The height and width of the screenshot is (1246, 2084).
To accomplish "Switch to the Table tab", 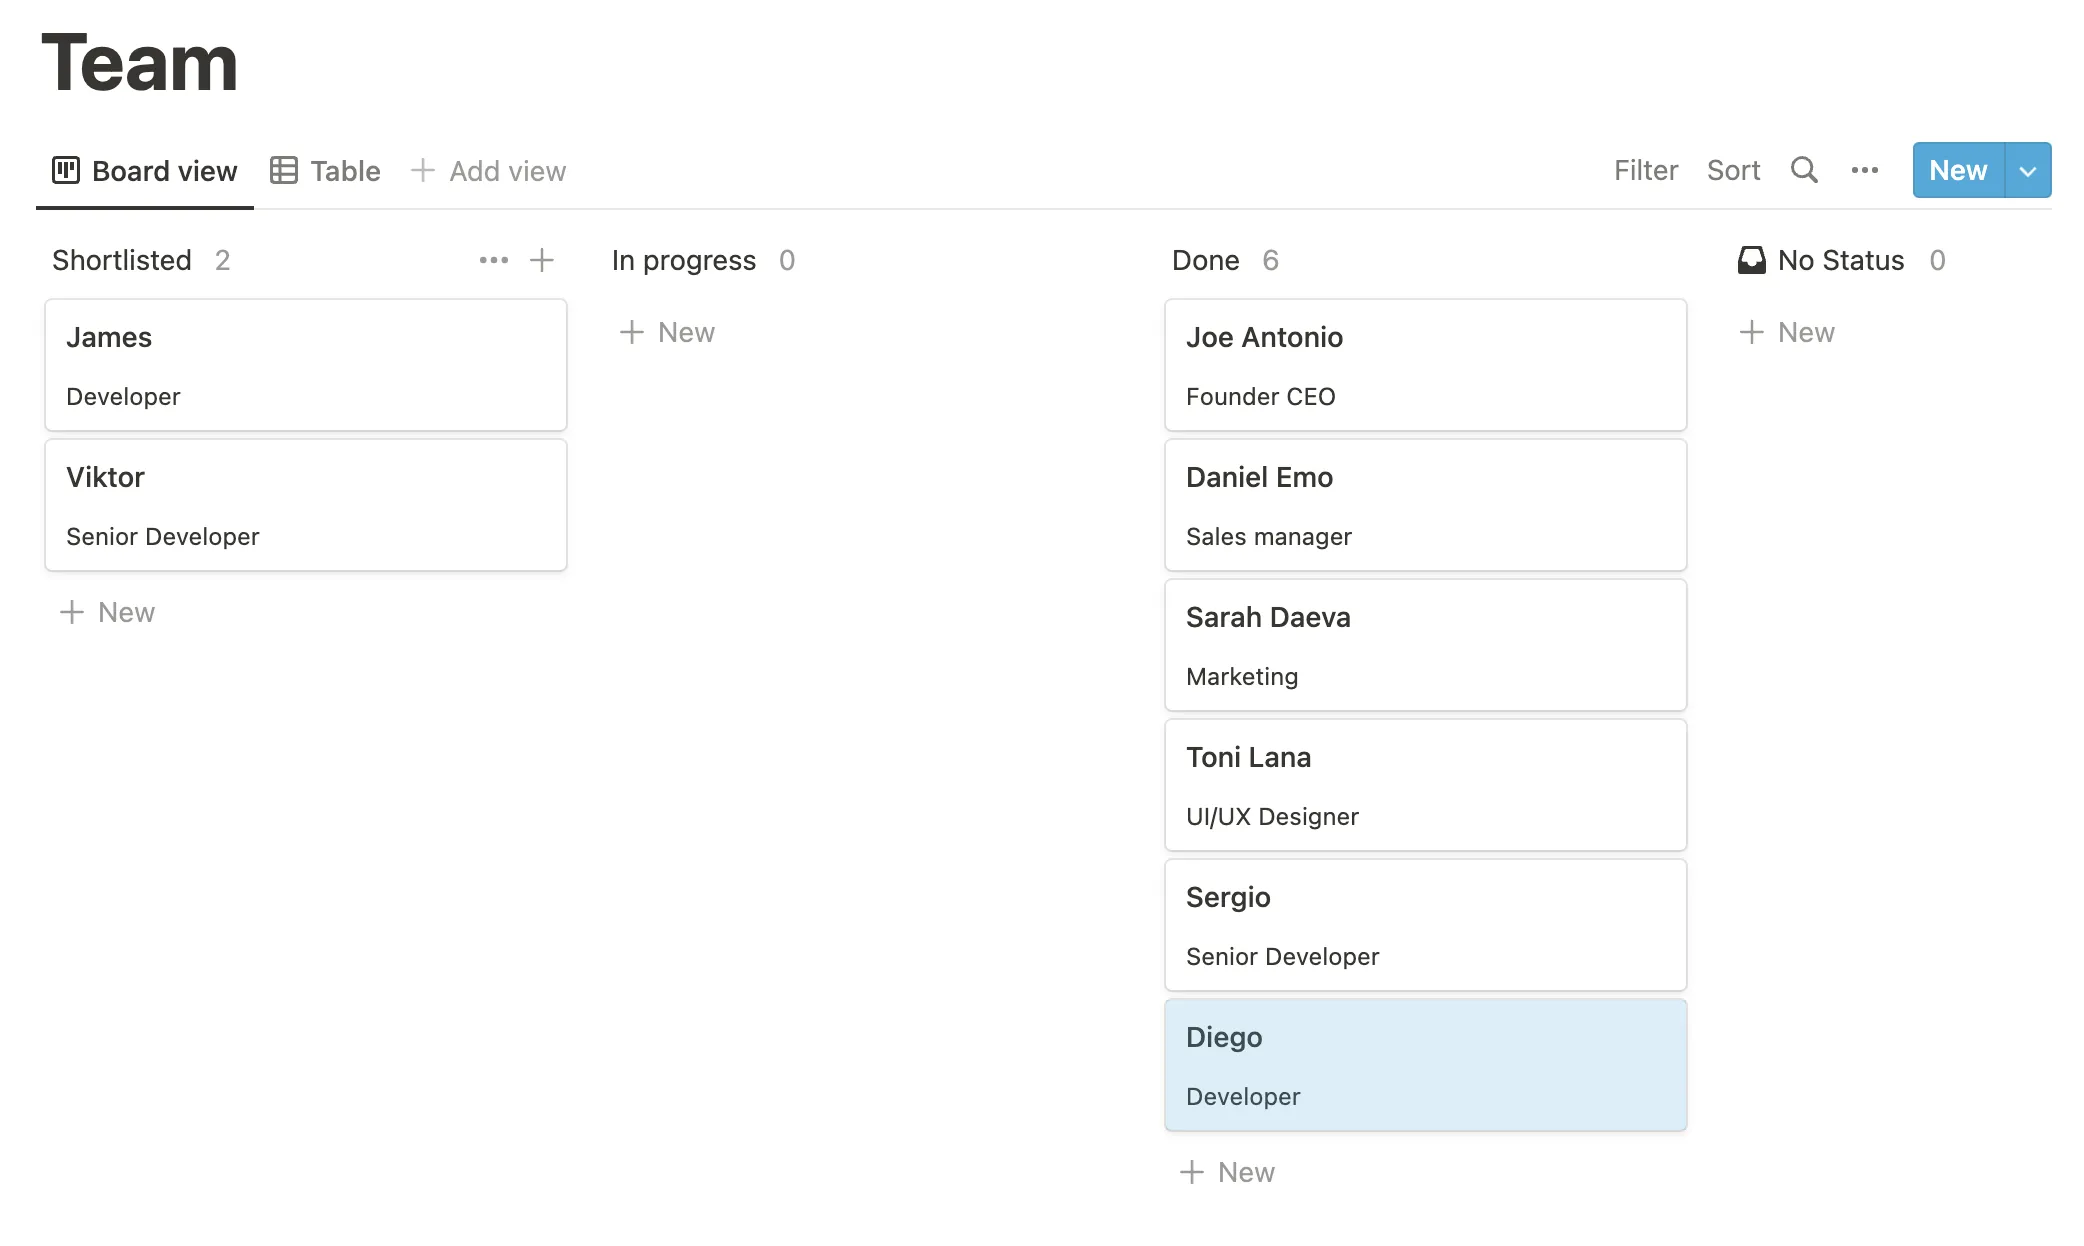I will pyautogui.click(x=326, y=170).
